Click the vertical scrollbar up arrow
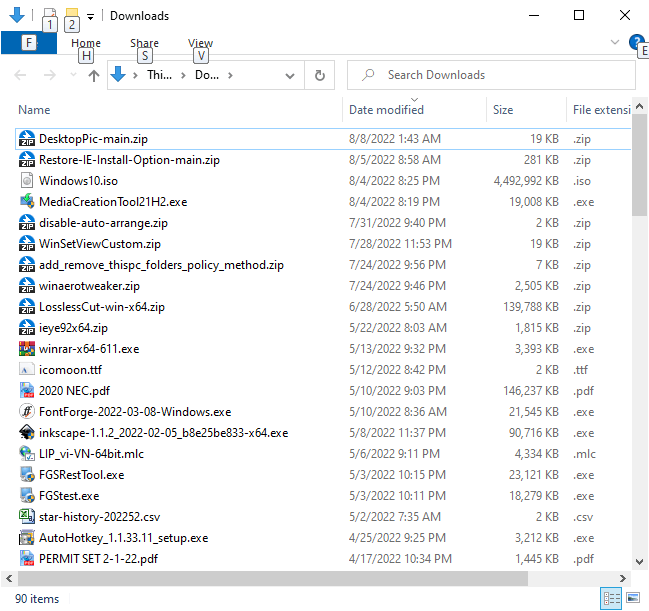 (x=639, y=106)
